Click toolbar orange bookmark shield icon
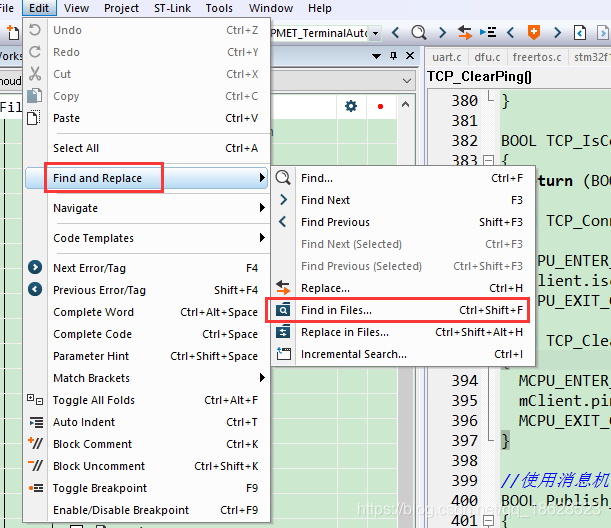 click(x=533, y=32)
